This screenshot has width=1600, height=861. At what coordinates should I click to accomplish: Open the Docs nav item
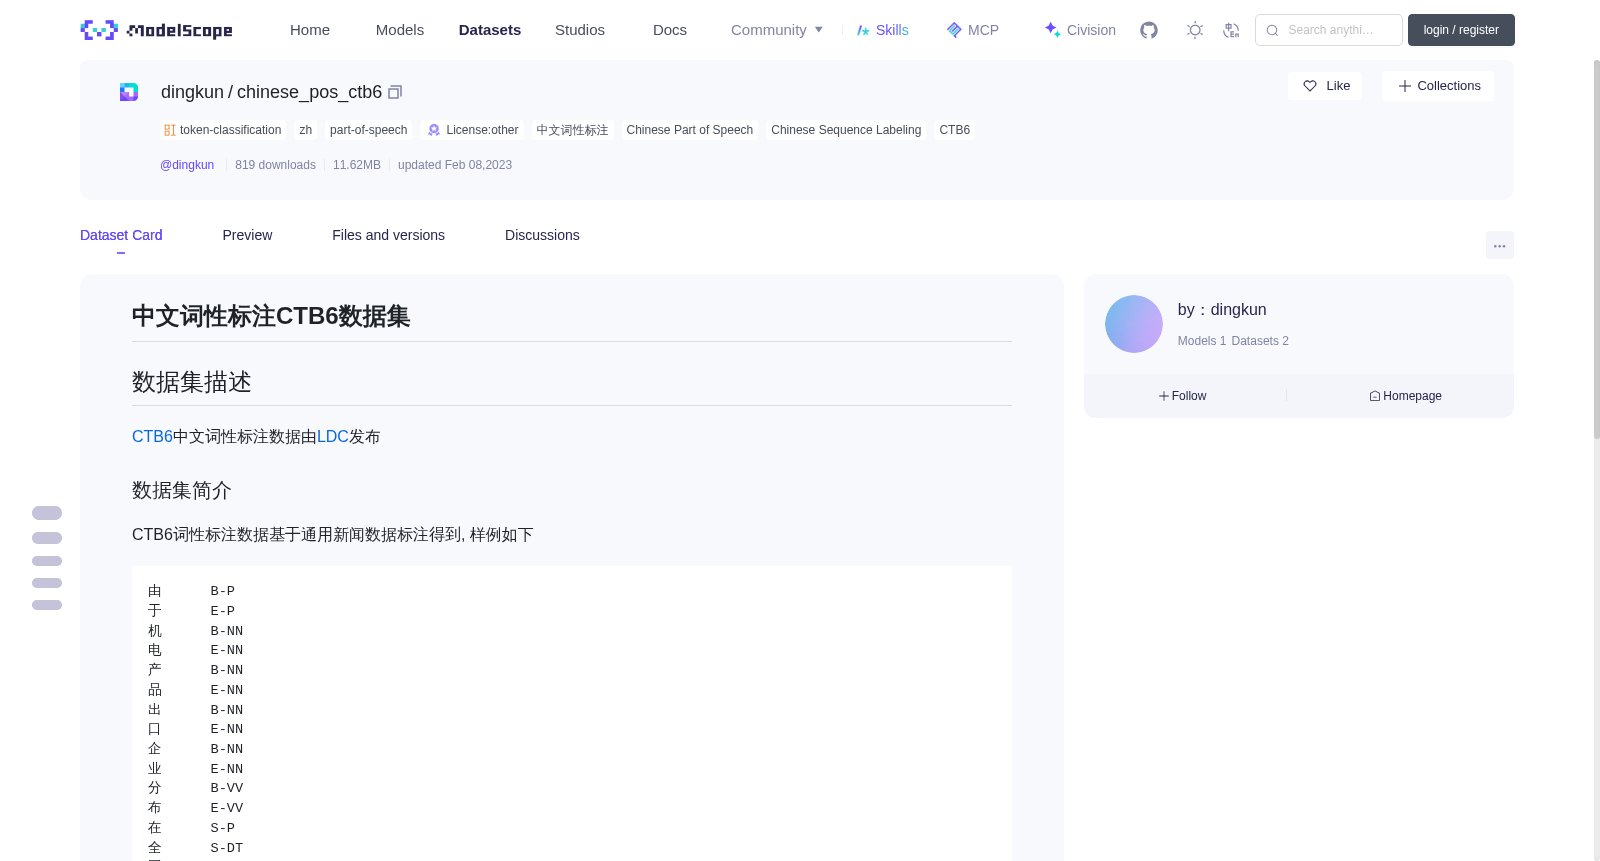pyautogui.click(x=670, y=30)
